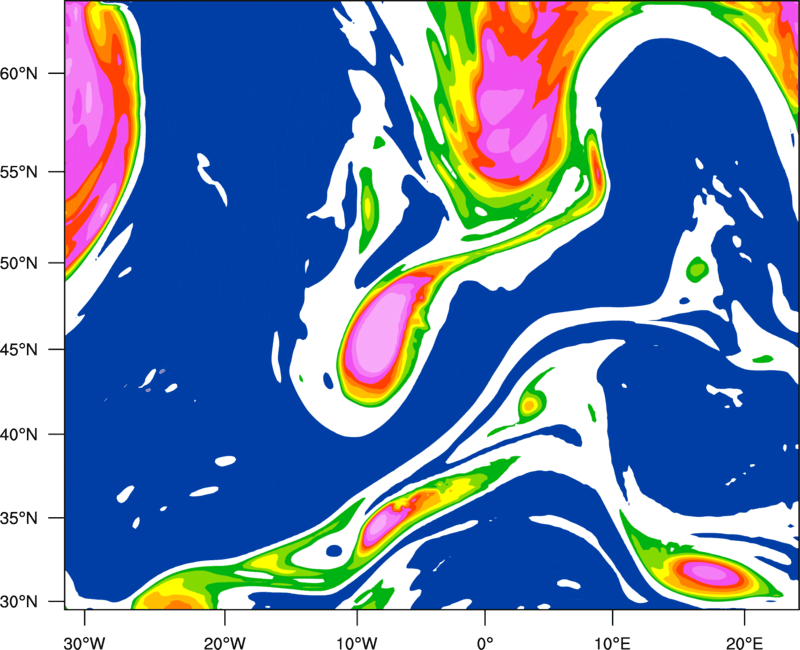Click the pink teardrop blob near 45°N 10°W
The image size is (800, 650).
pyautogui.click(x=383, y=332)
